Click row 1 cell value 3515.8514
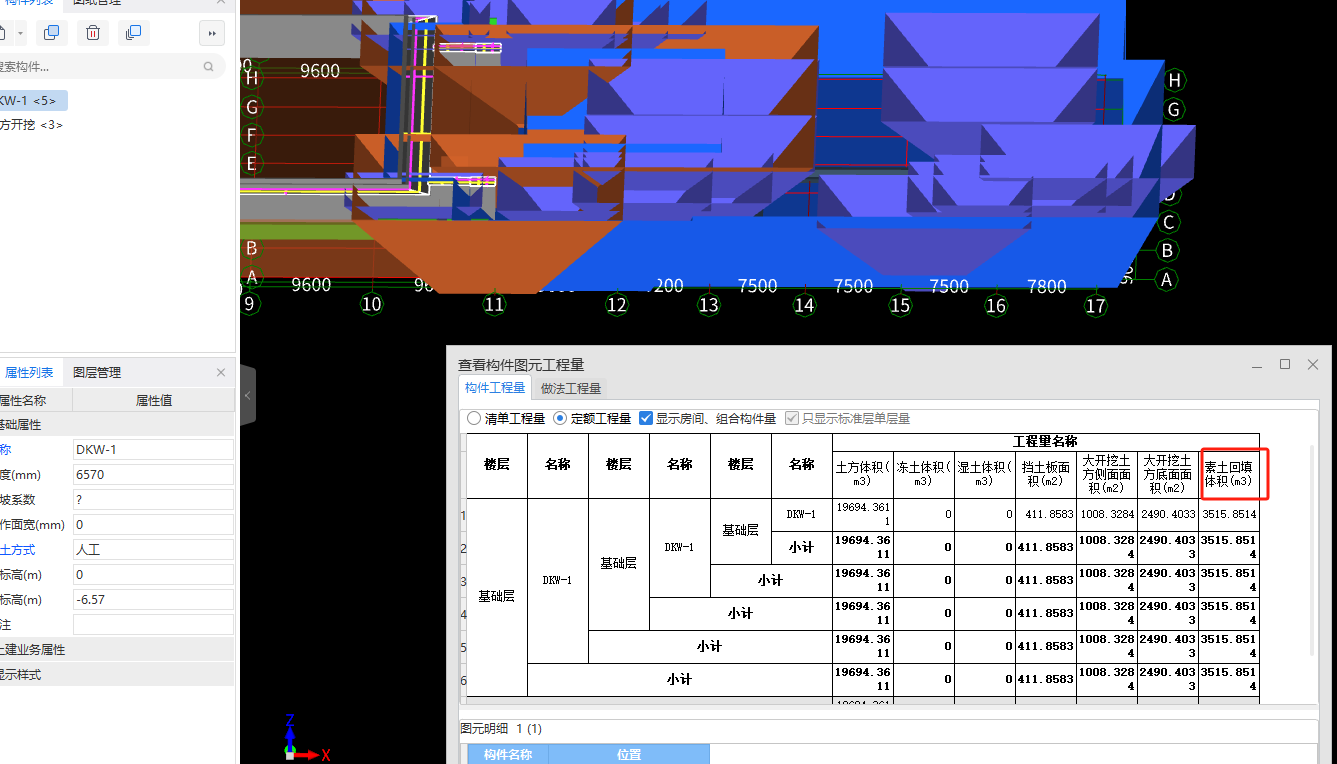The width and height of the screenshot is (1337, 764). (x=1229, y=515)
